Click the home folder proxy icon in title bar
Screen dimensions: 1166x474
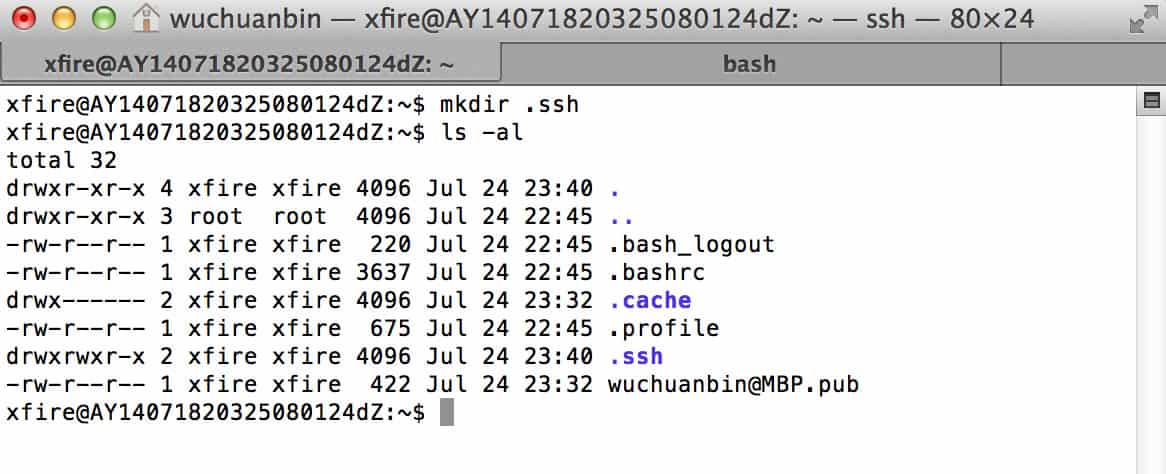tap(145, 18)
